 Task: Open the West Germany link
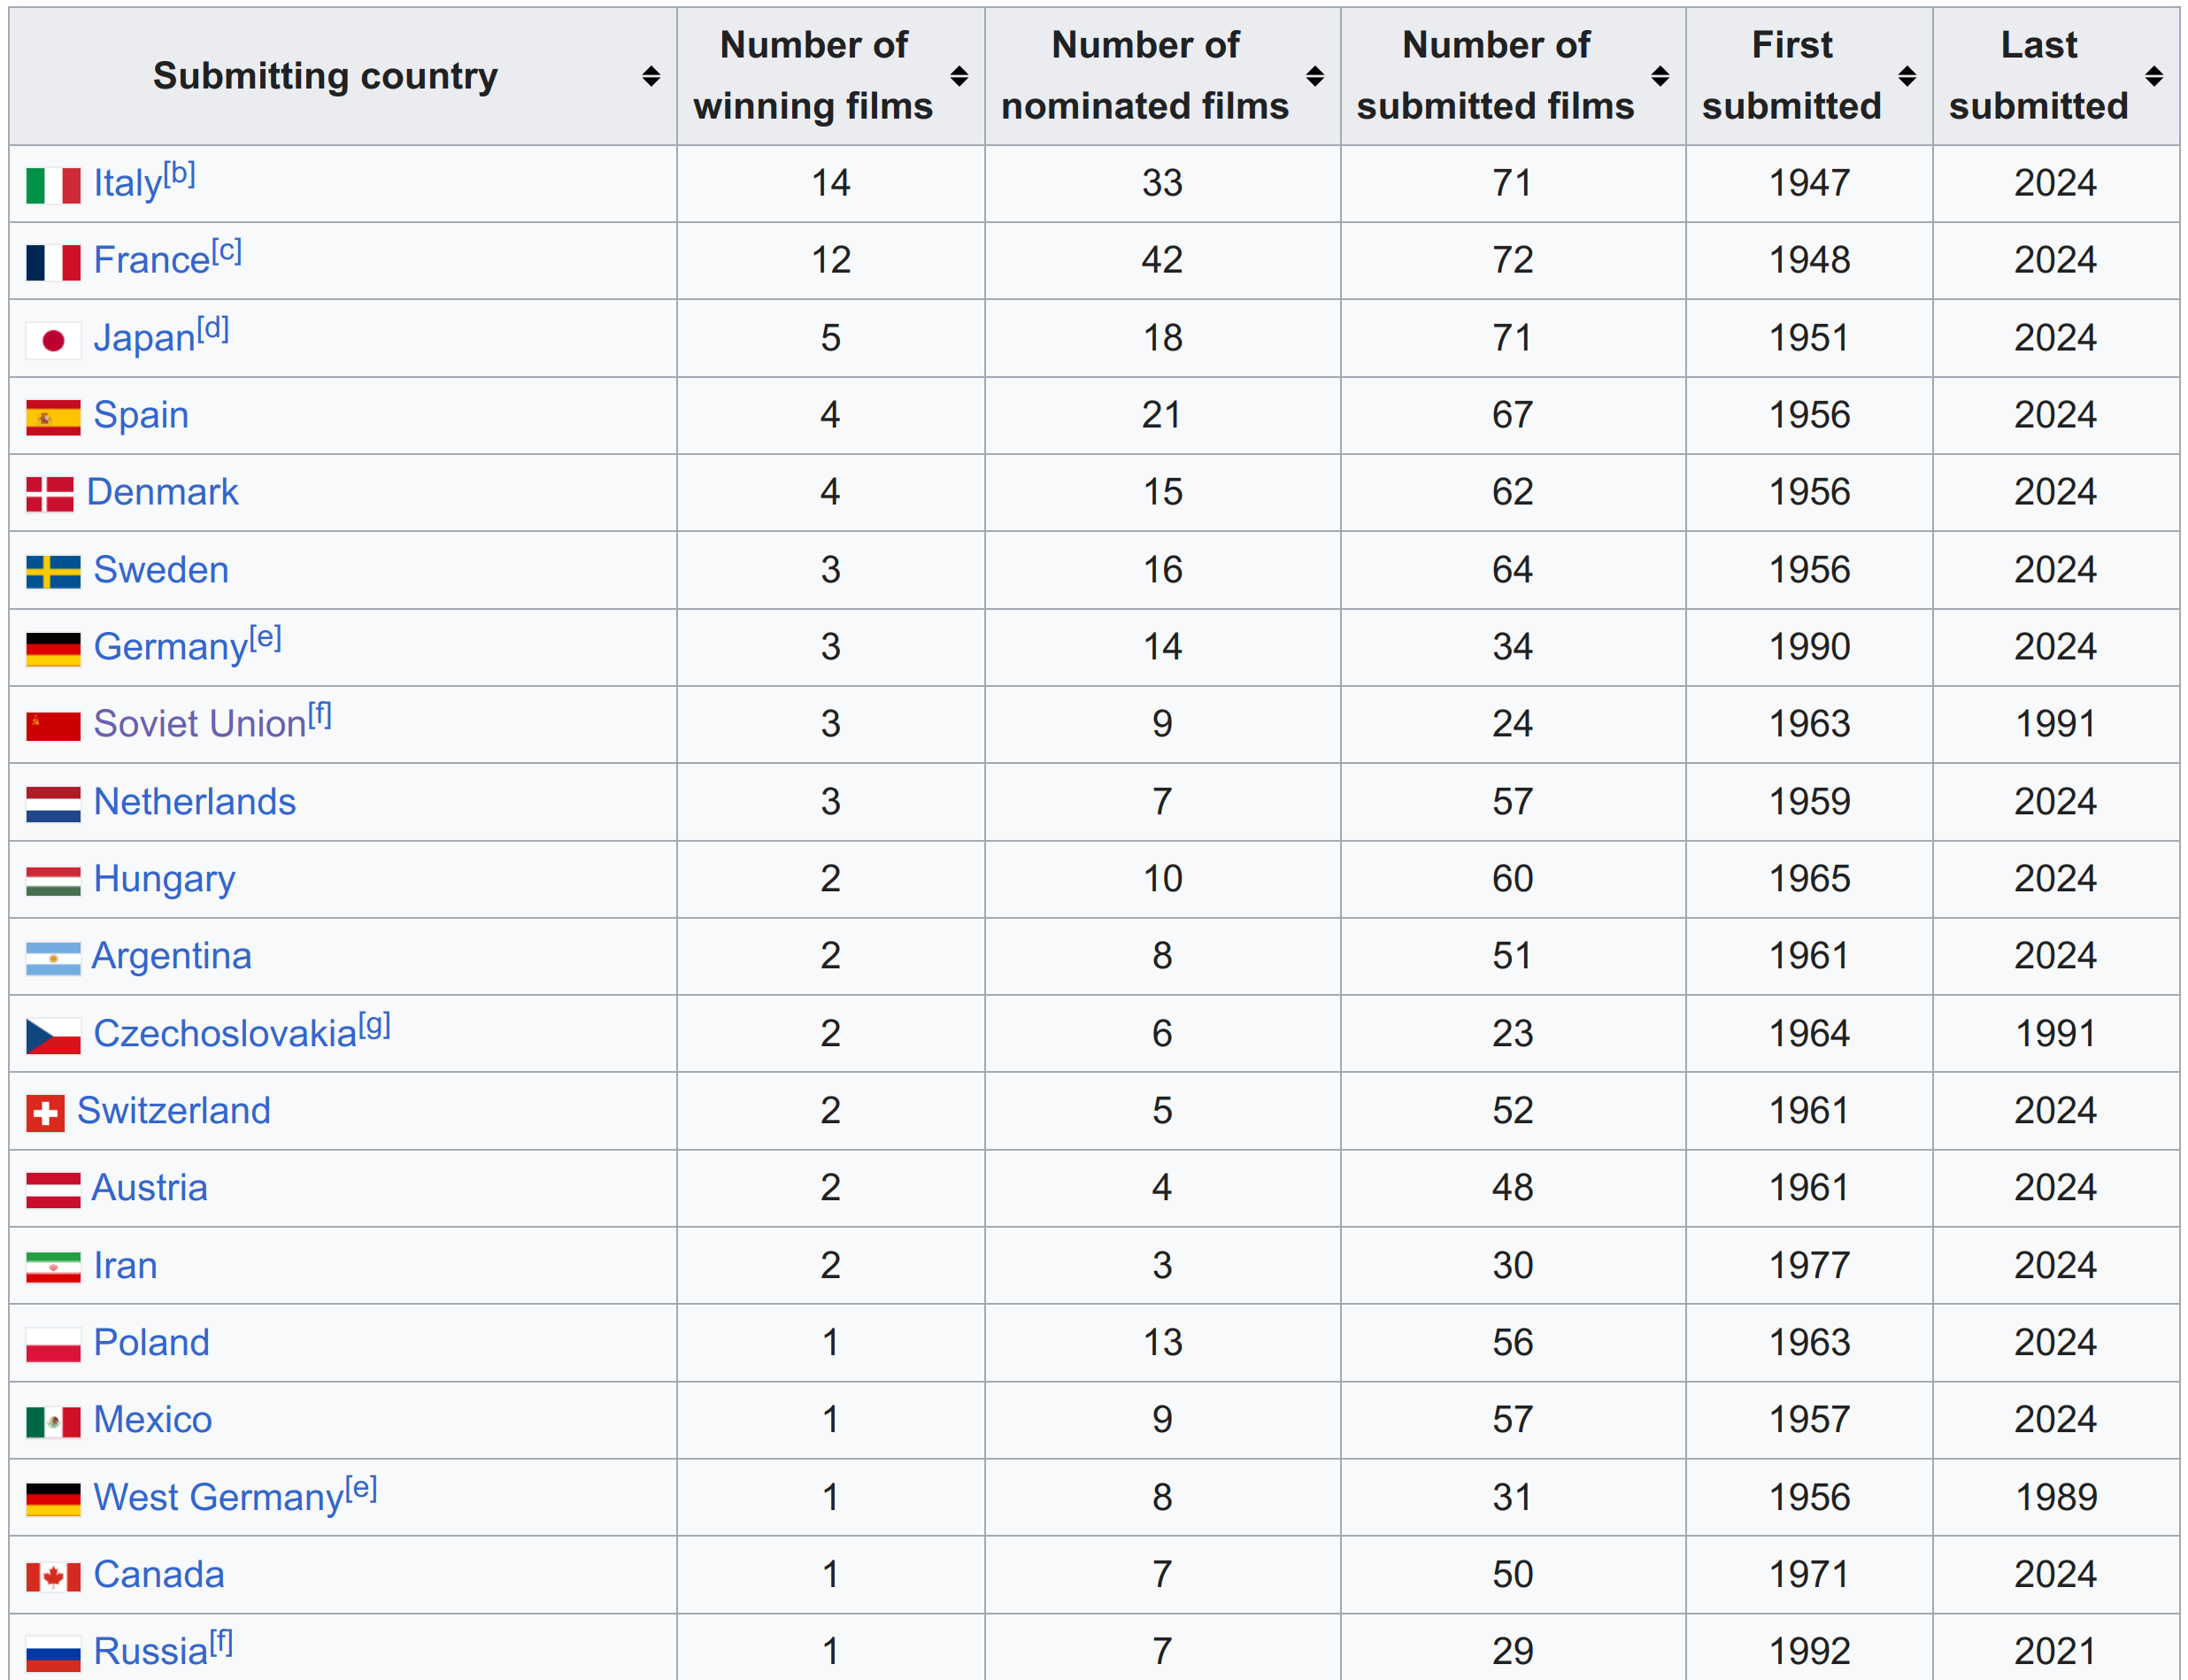click(x=218, y=1498)
